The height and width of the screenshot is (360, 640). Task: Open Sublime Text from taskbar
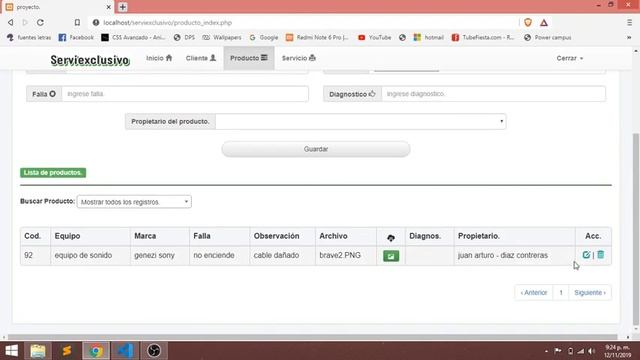[x=67, y=351]
